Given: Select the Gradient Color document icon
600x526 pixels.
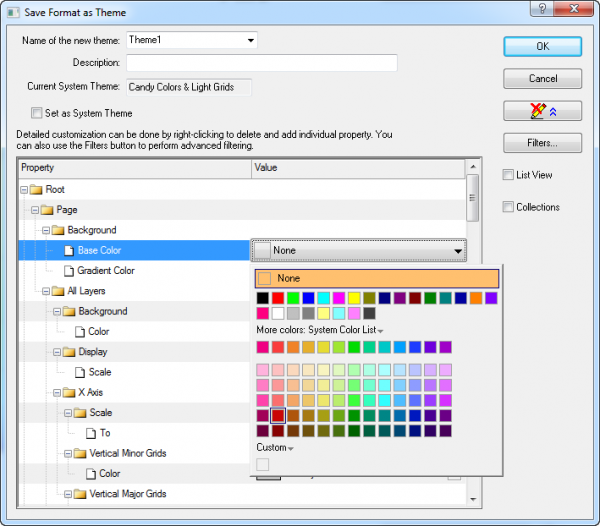Looking at the screenshot, I should point(69,271).
